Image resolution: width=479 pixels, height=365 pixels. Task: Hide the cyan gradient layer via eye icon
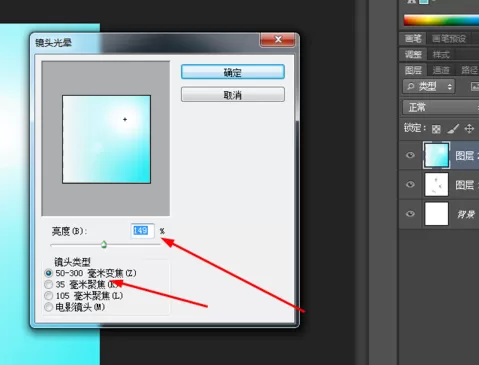410,155
